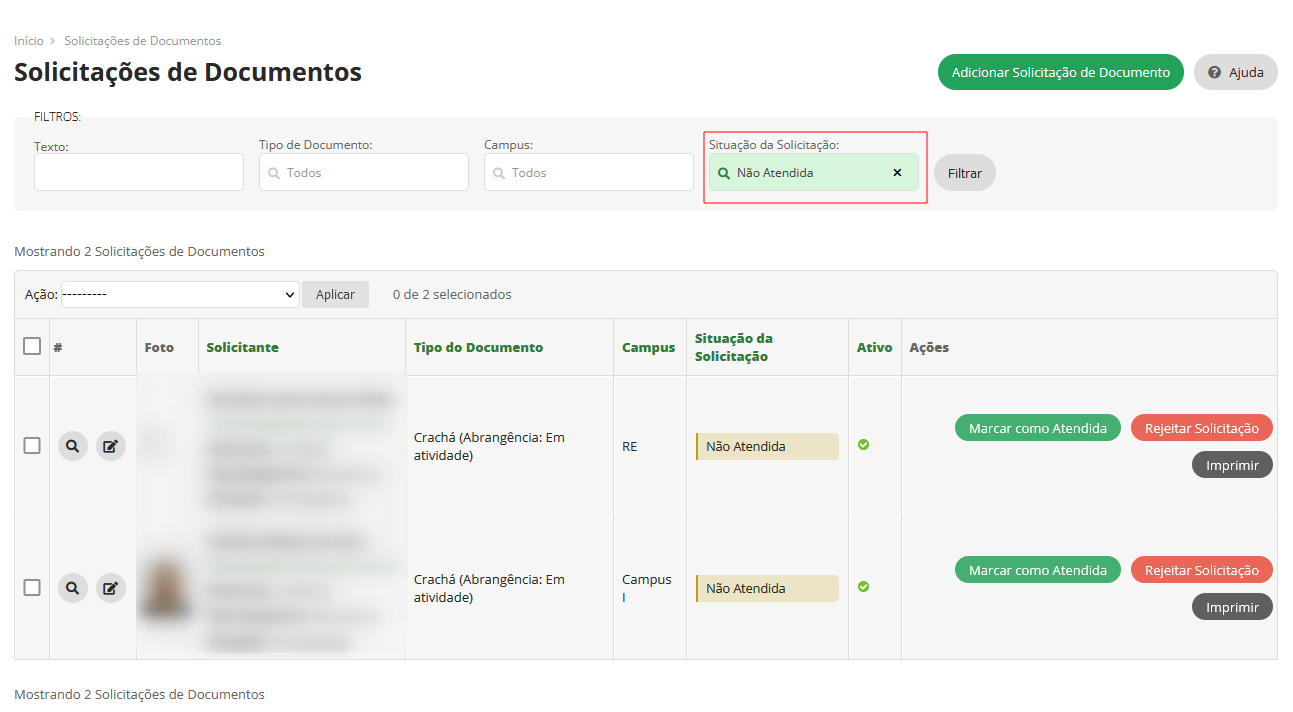Image resolution: width=1293 pixels, height=712 pixels.
Task: Open details magnifier for RE campus request
Action: (72, 446)
